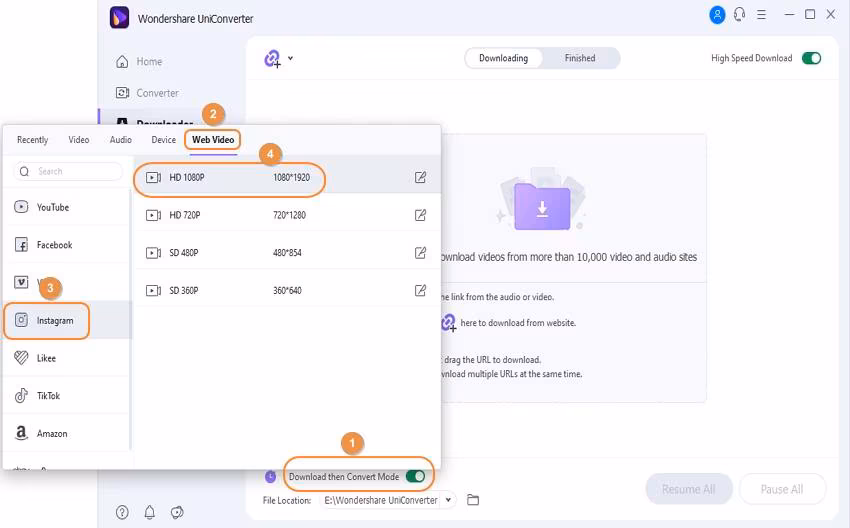
Task: Select the Device format tab
Action: click(163, 140)
